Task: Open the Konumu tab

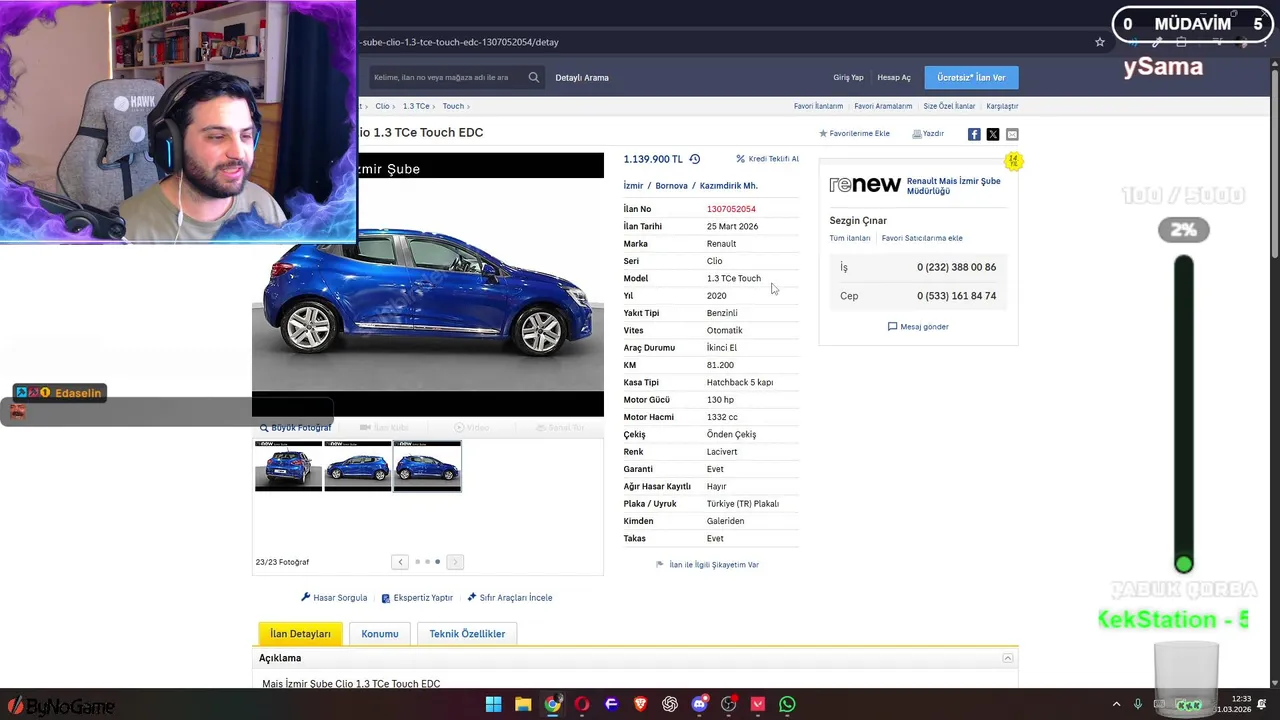Action: (380, 634)
